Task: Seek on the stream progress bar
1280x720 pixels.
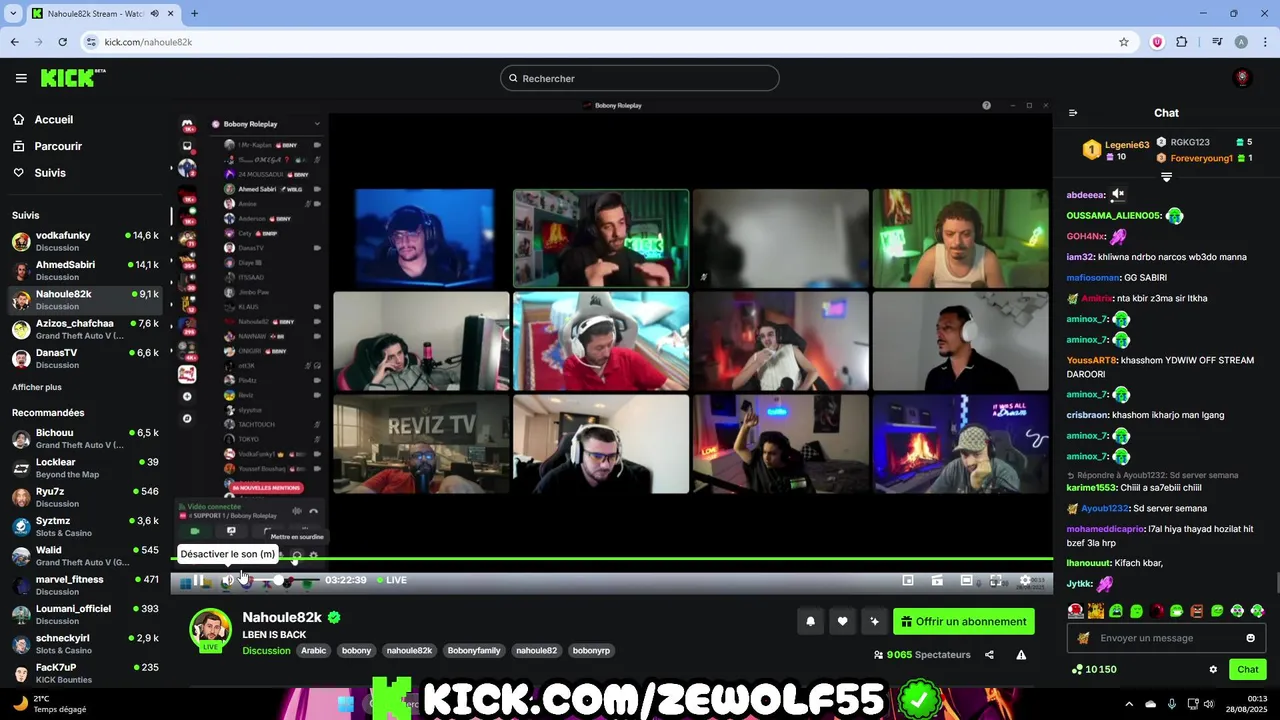Action: [x=611, y=559]
